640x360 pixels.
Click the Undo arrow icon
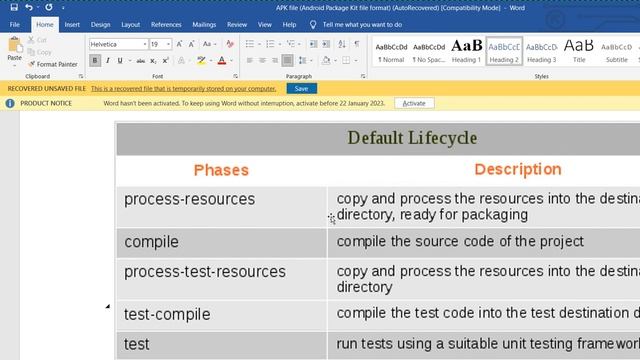click(x=29, y=7)
